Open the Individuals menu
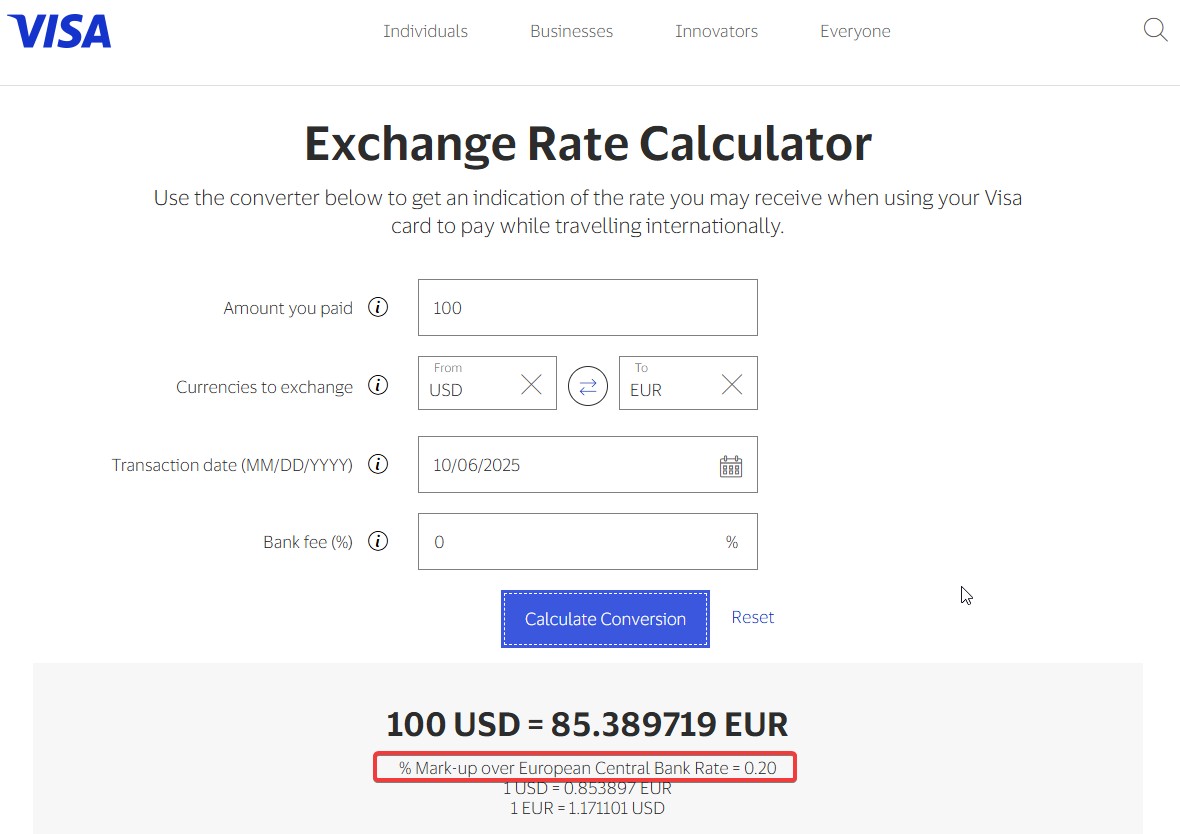 (425, 32)
